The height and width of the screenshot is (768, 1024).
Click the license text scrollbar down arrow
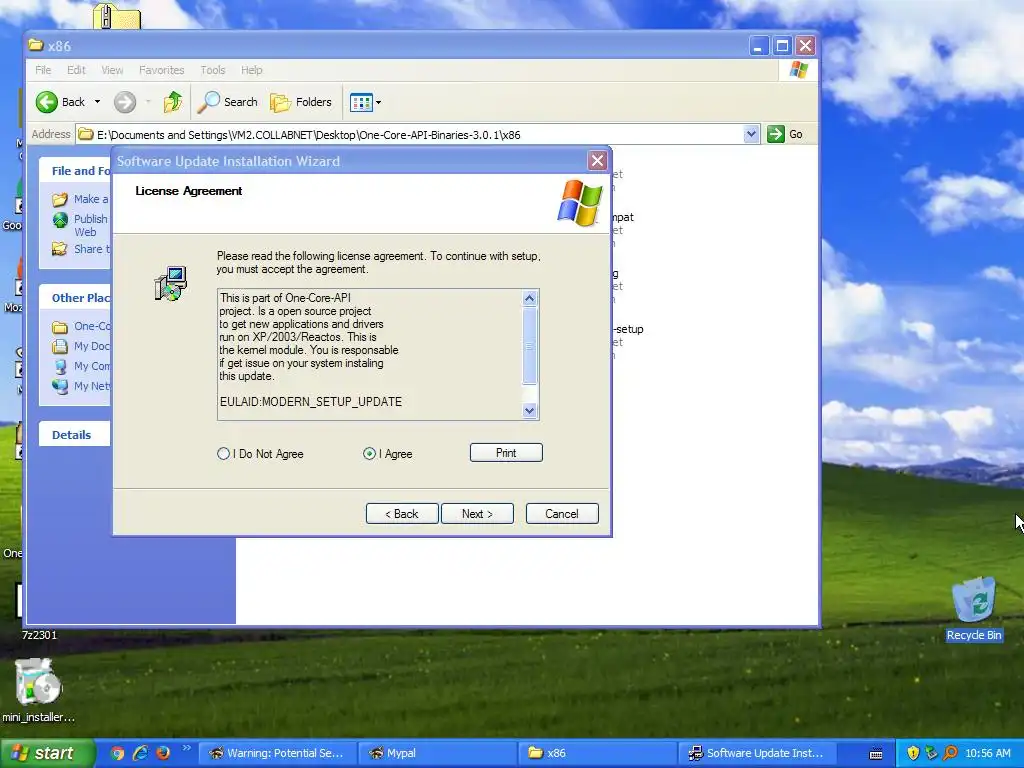pyautogui.click(x=530, y=410)
